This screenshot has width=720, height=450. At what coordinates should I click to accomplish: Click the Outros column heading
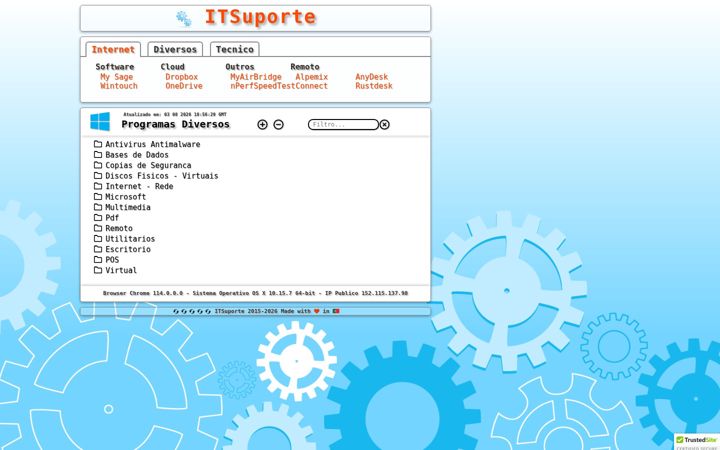(240, 67)
